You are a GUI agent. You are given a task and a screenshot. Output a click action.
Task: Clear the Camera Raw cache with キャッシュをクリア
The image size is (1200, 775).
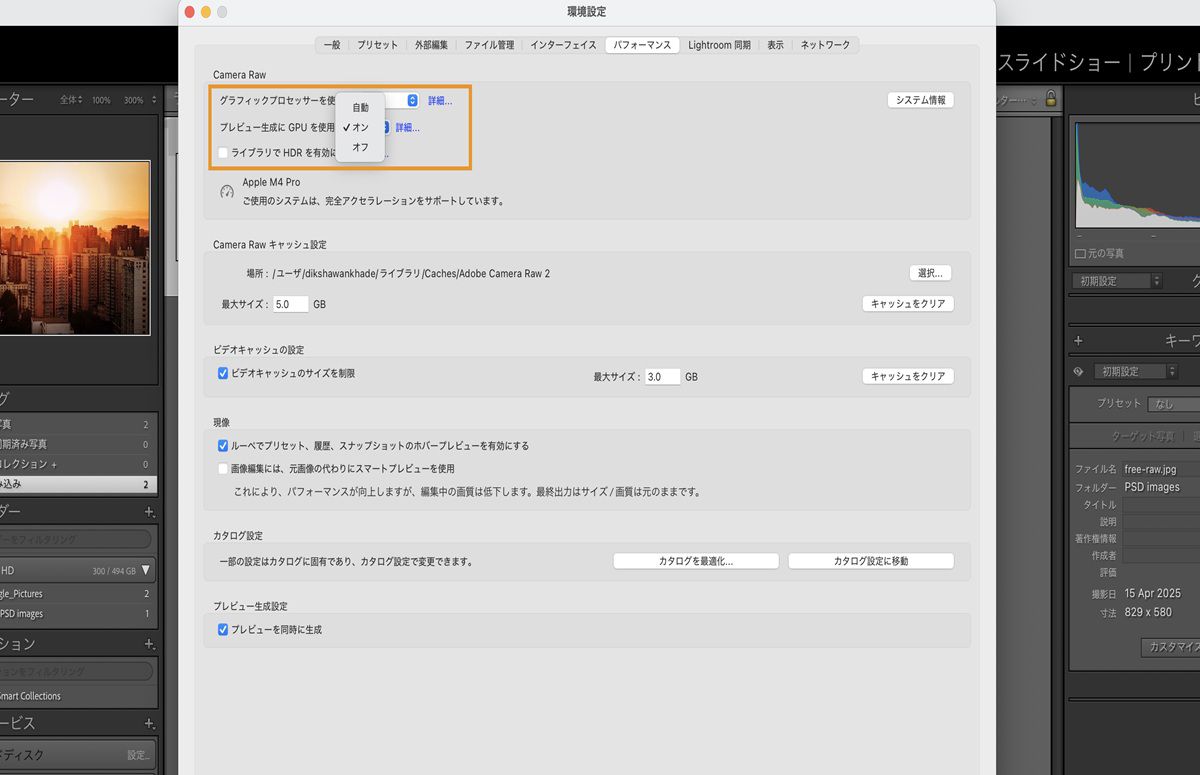coord(908,303)
